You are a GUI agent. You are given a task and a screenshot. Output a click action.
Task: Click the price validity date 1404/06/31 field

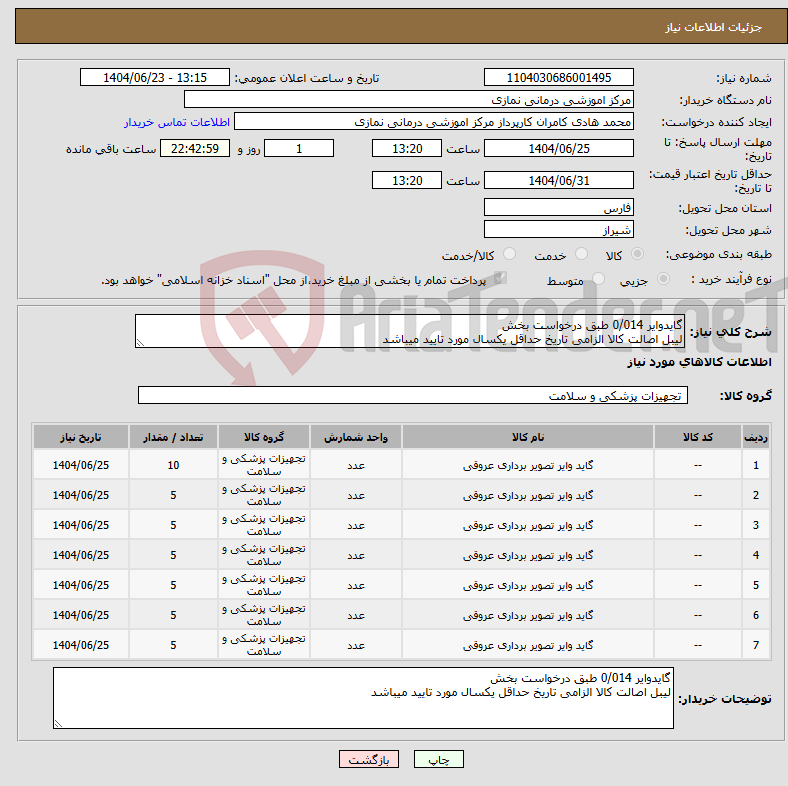click(x=558, y=180)
